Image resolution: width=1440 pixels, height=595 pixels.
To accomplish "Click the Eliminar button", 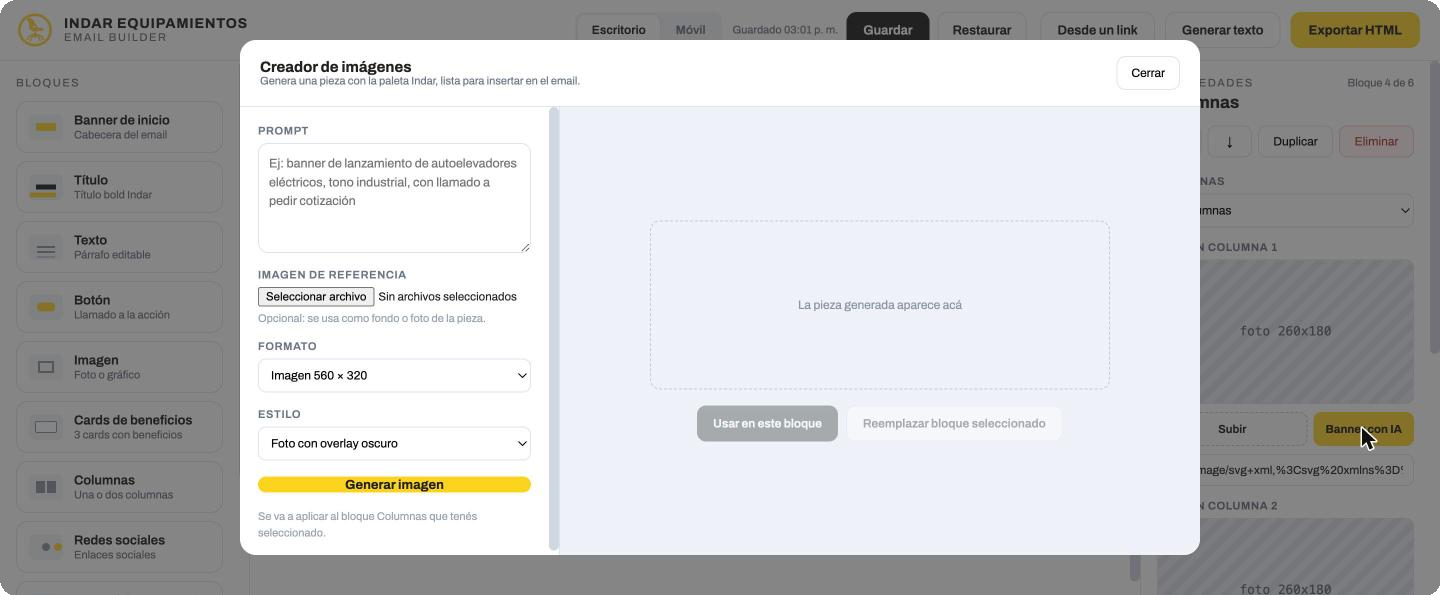I will click(x=1376, y=141).
